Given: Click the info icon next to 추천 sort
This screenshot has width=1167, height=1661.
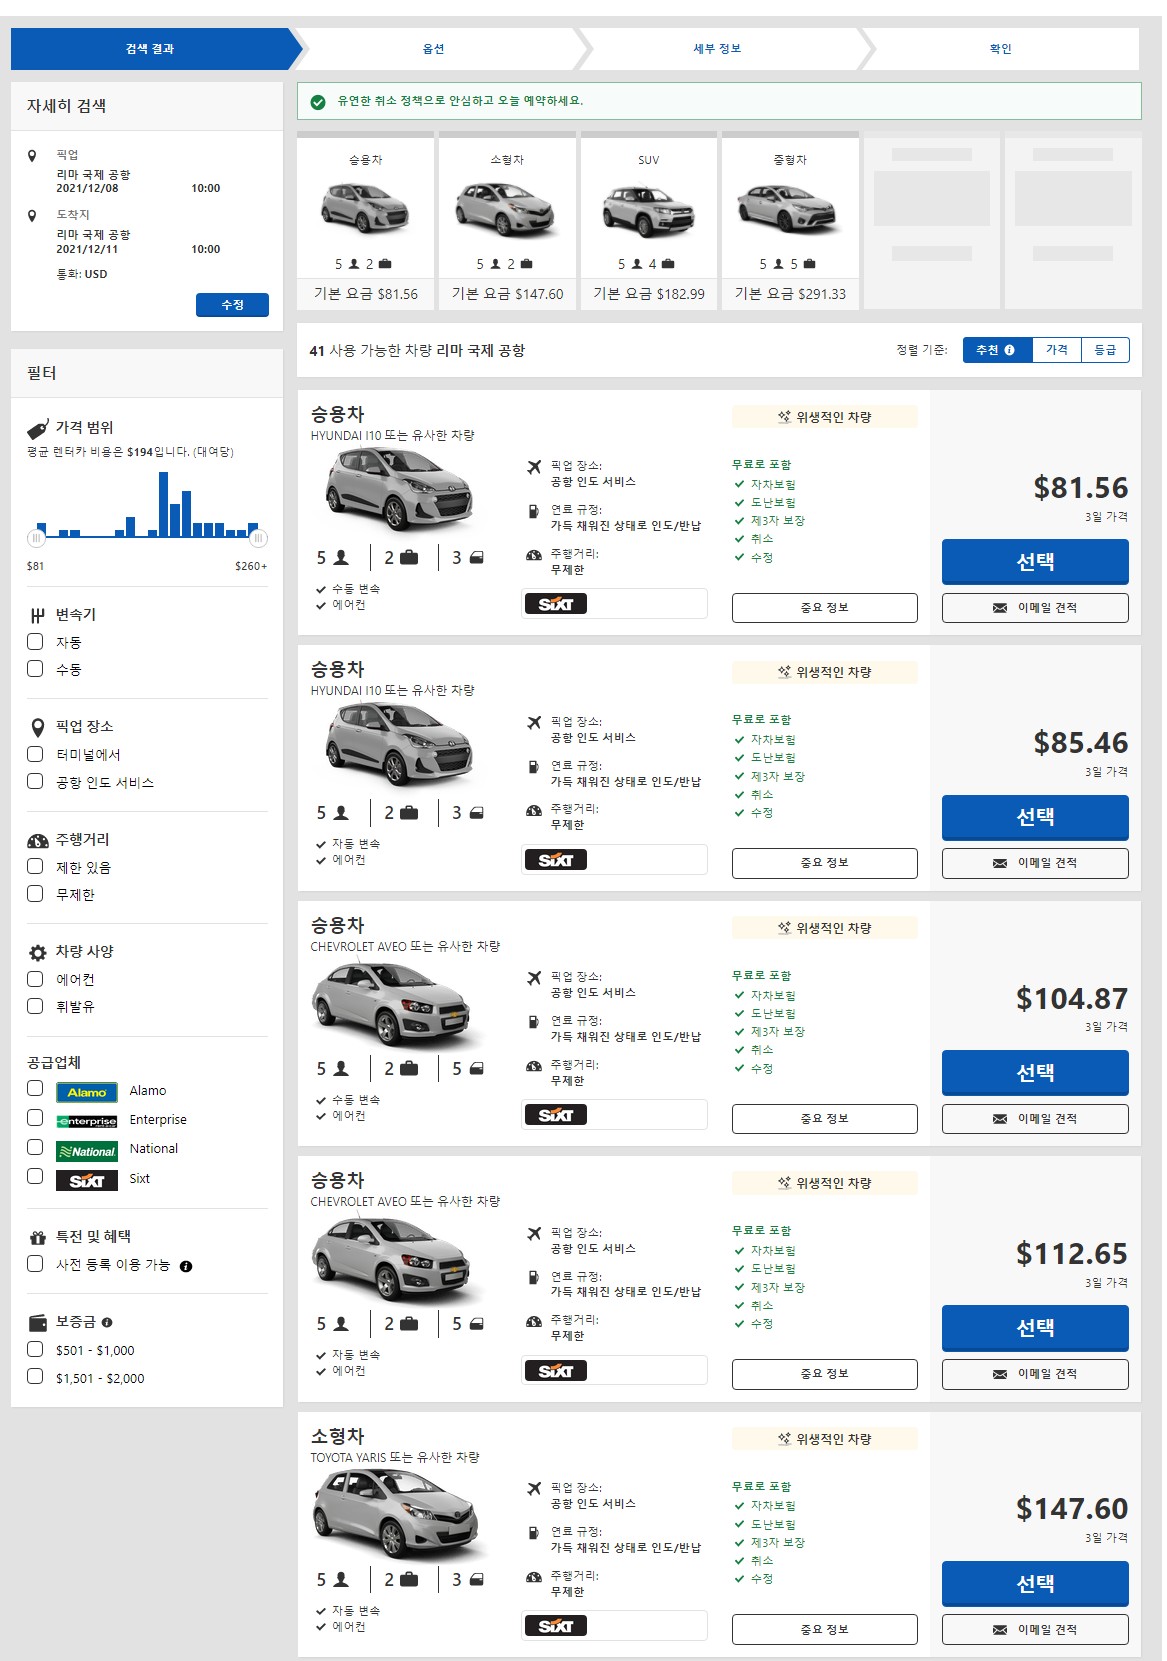Looking at the screenshot, I should (1009, 350).
